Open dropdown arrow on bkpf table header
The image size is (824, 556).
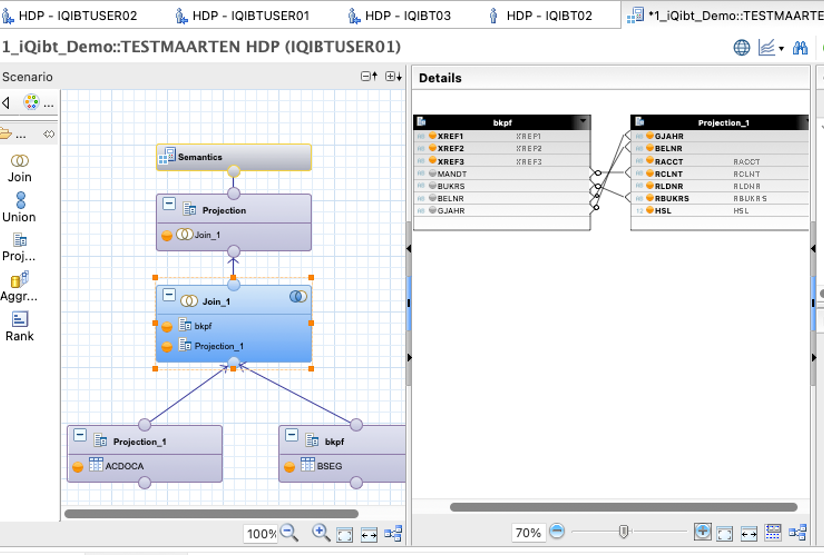pyautogui.click(x=583, y=121)
